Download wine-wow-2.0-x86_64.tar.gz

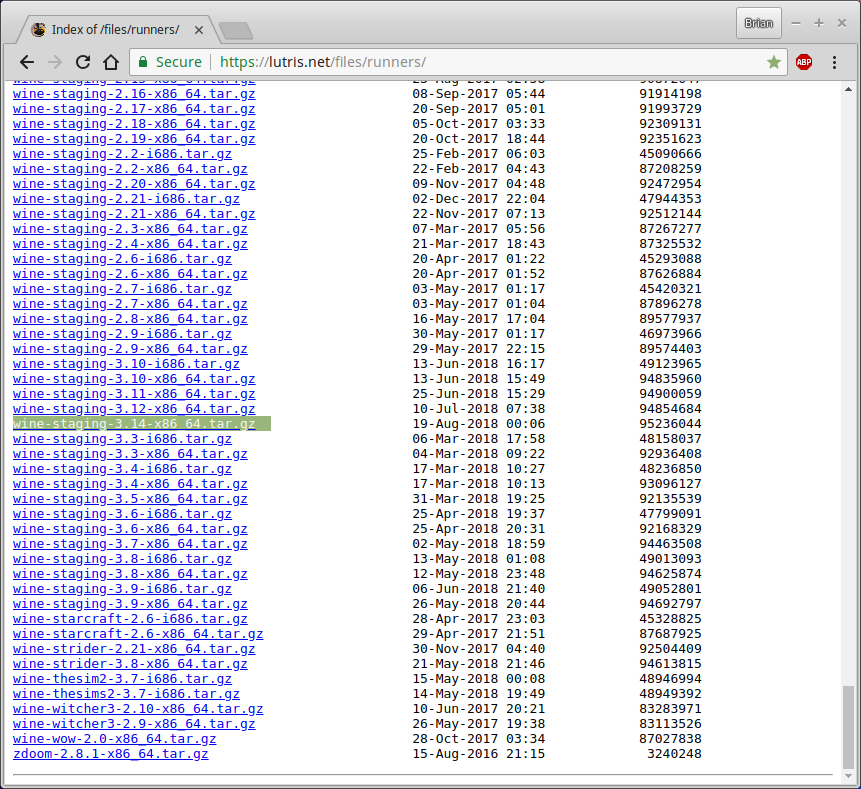point(115,739)
